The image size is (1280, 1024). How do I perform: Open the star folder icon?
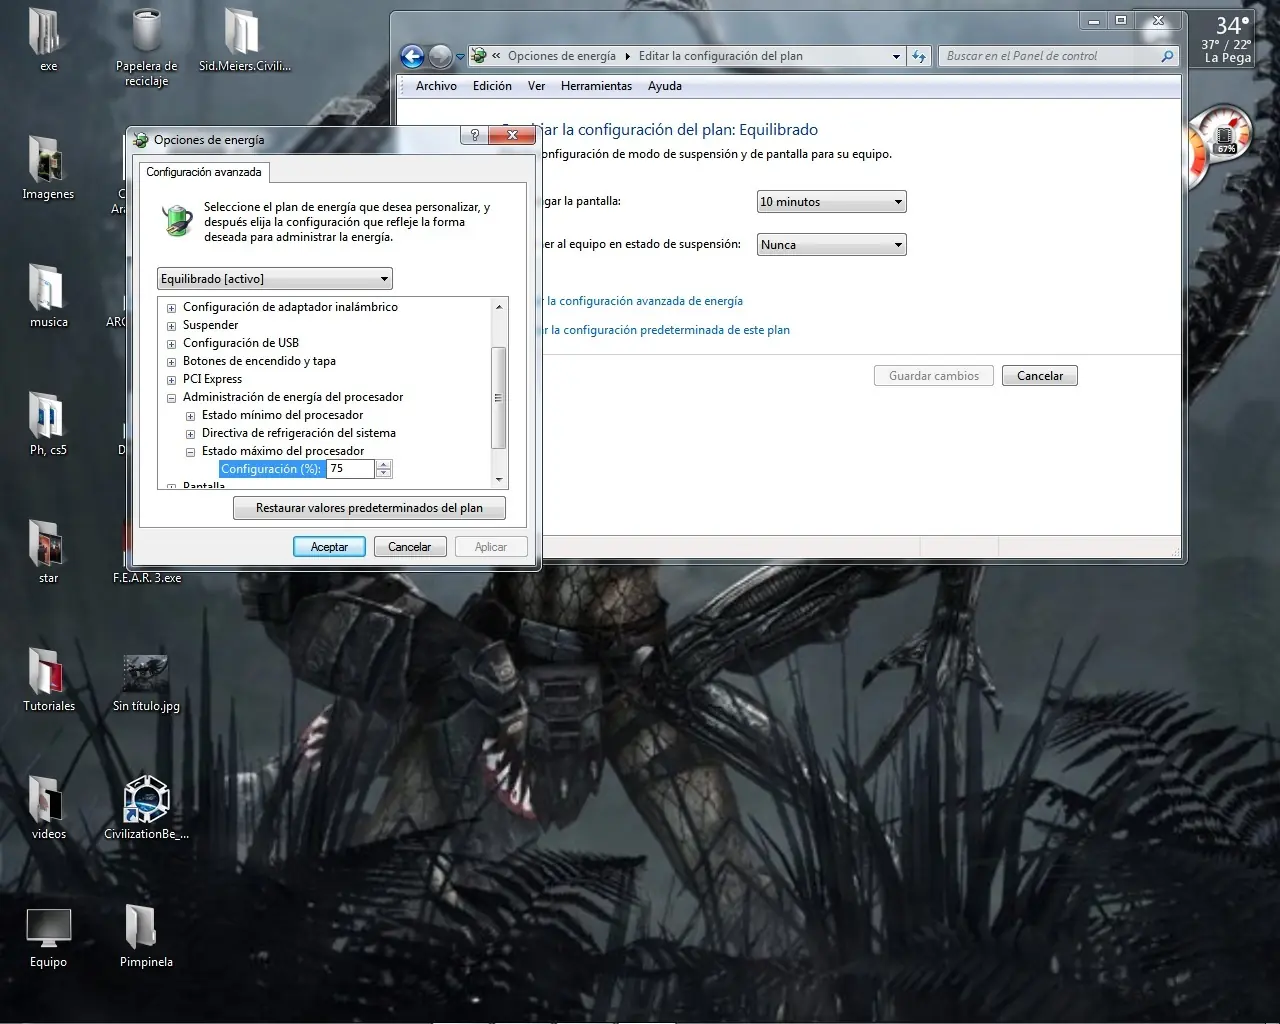coord(48,551)
